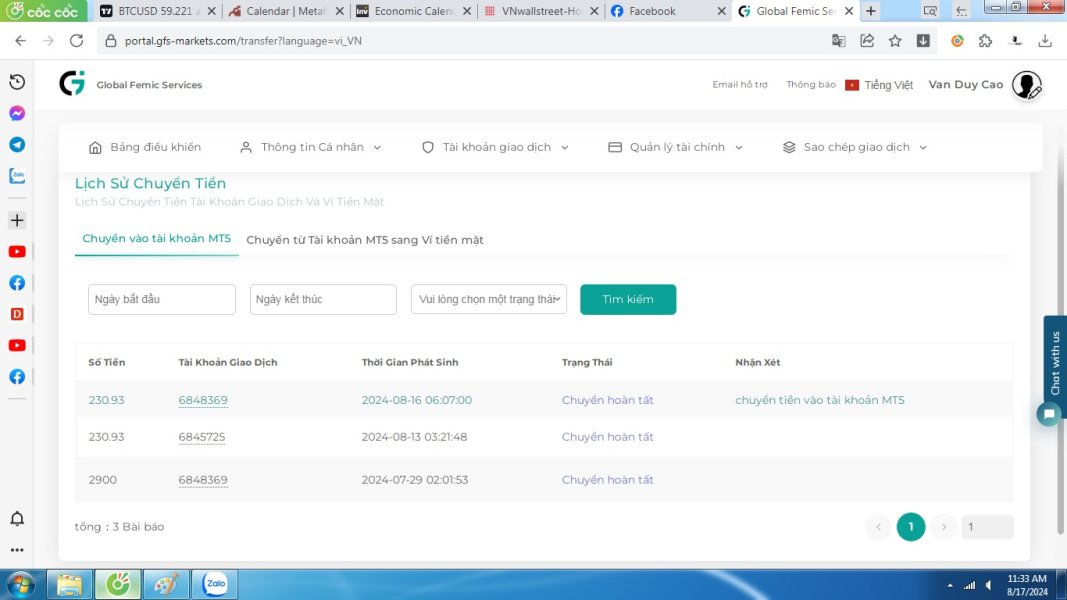Open the sidebar more options dots

pos(17,550)
